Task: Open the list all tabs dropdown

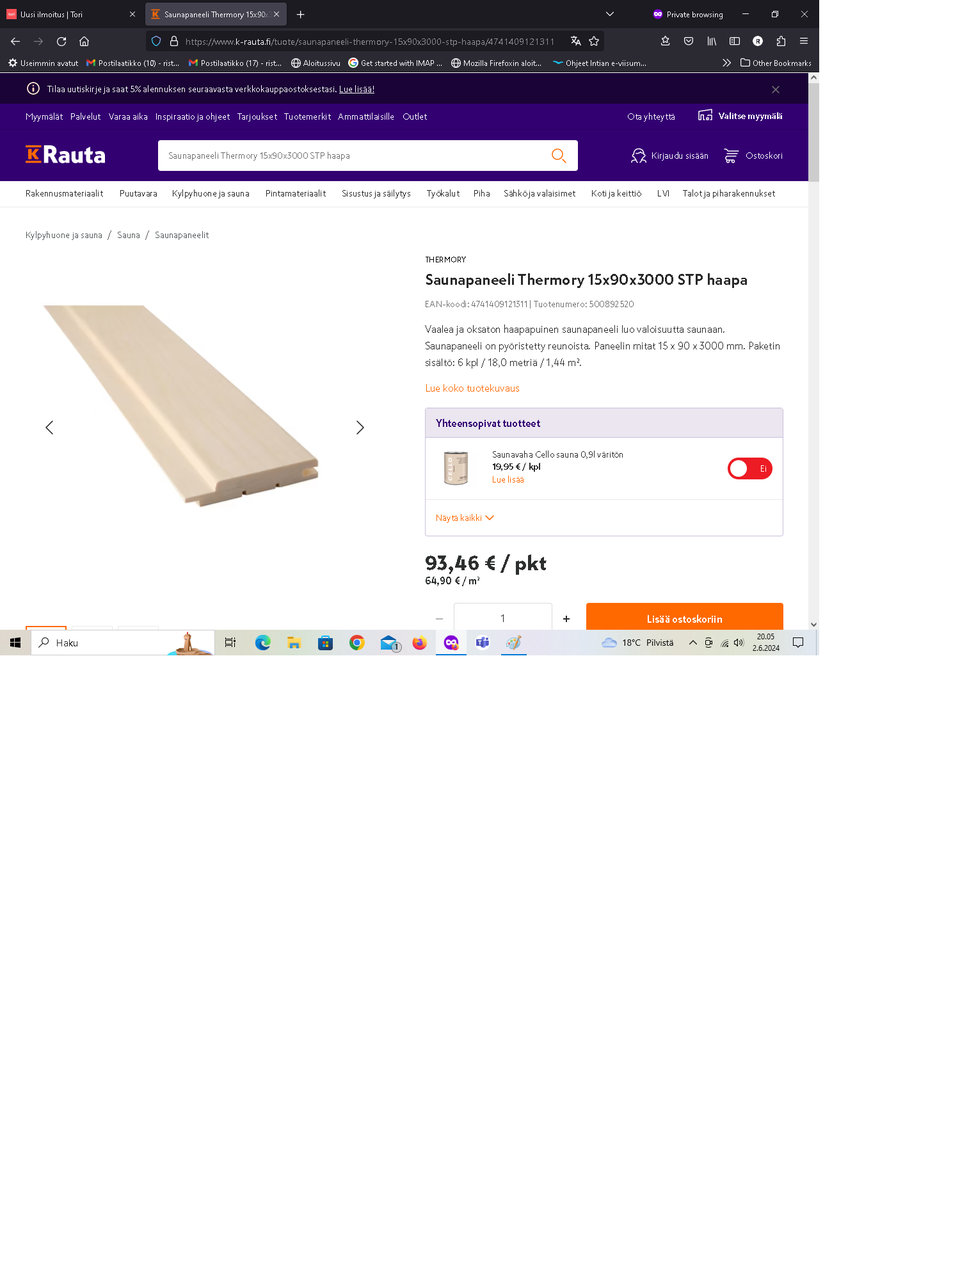Action: [x=610, y=14]
